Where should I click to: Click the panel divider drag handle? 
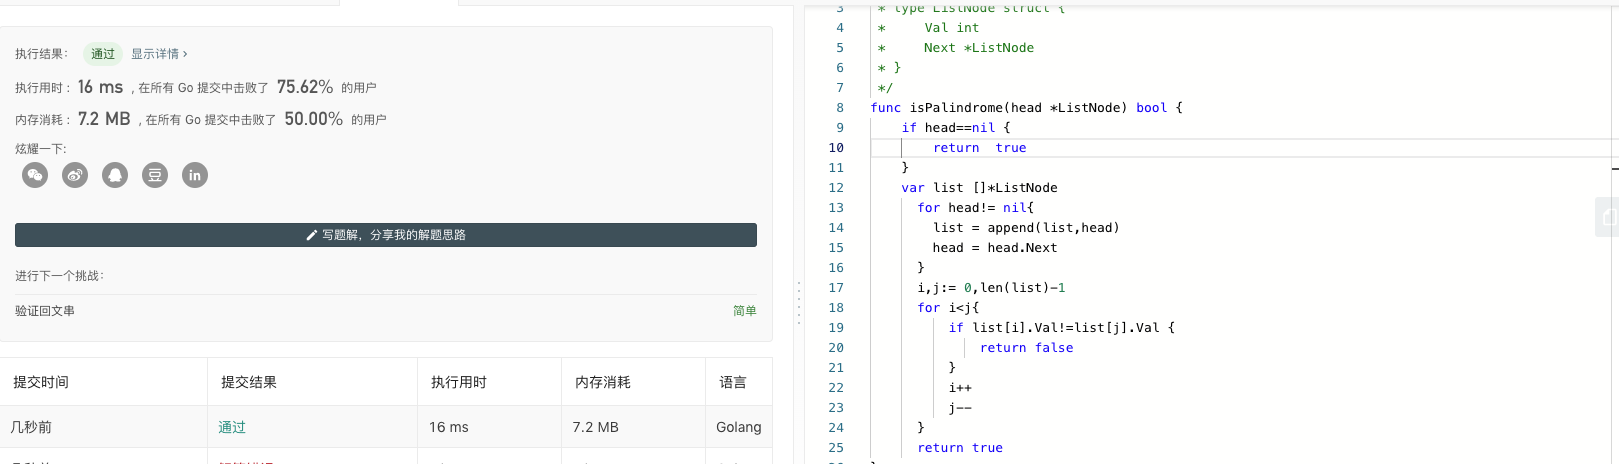798,303
